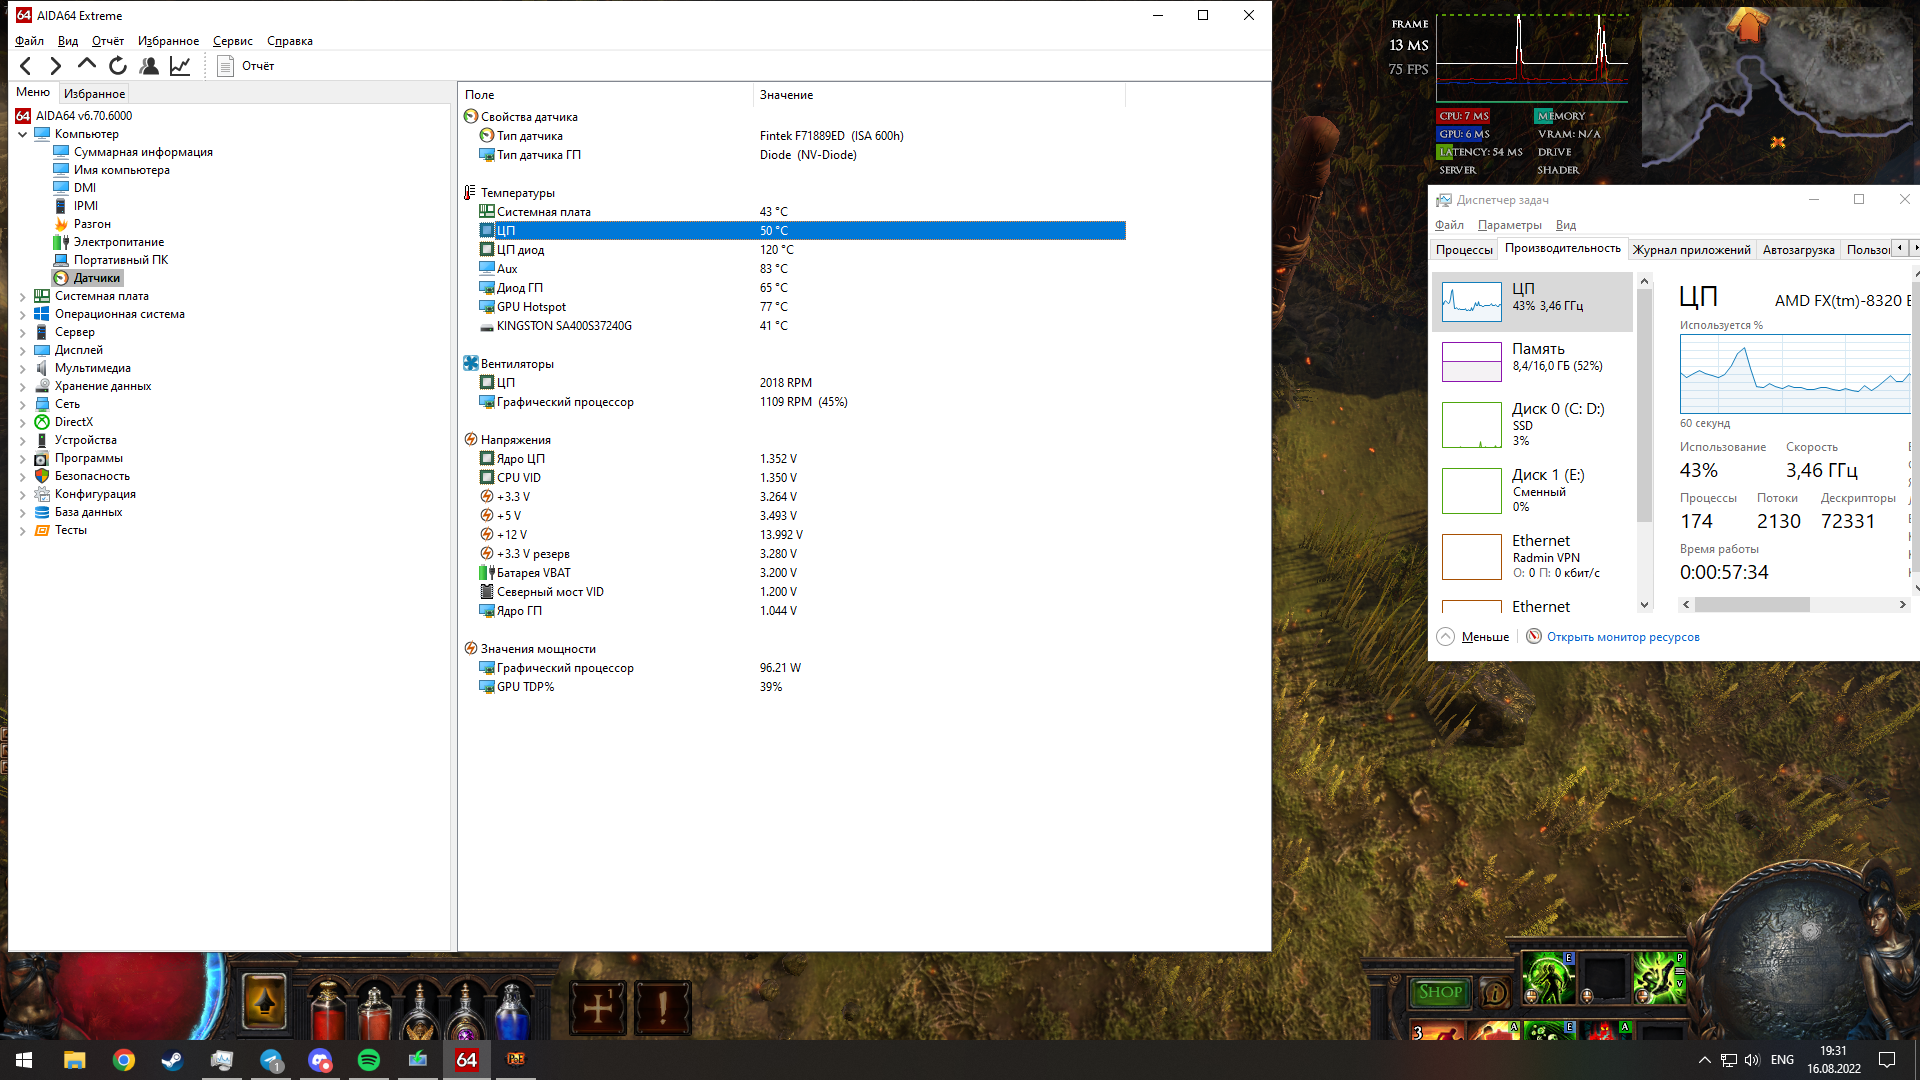Select the GPU Hotspot temperature row
Screen dimensions: 1920x1080
click(802, 307)
